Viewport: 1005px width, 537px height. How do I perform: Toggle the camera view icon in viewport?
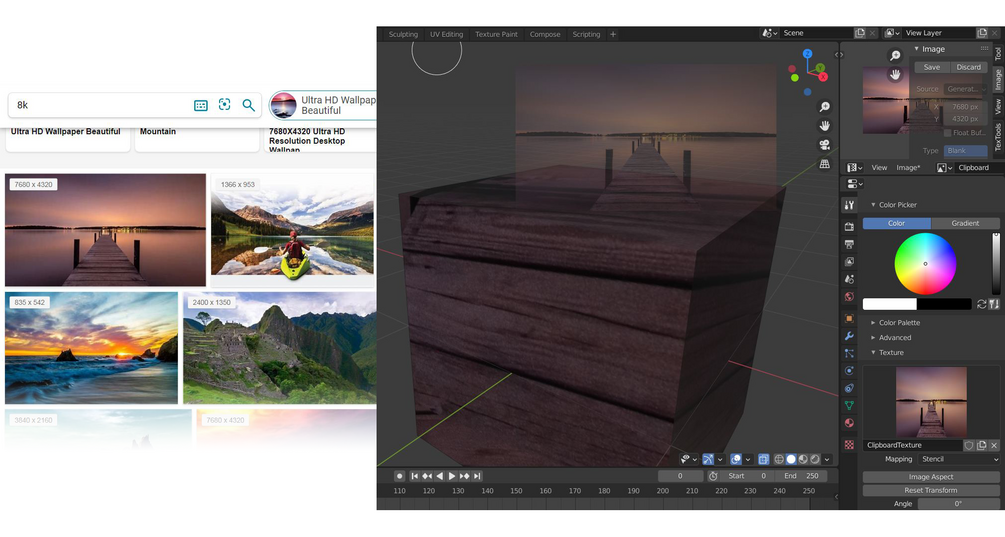(825, 145)
